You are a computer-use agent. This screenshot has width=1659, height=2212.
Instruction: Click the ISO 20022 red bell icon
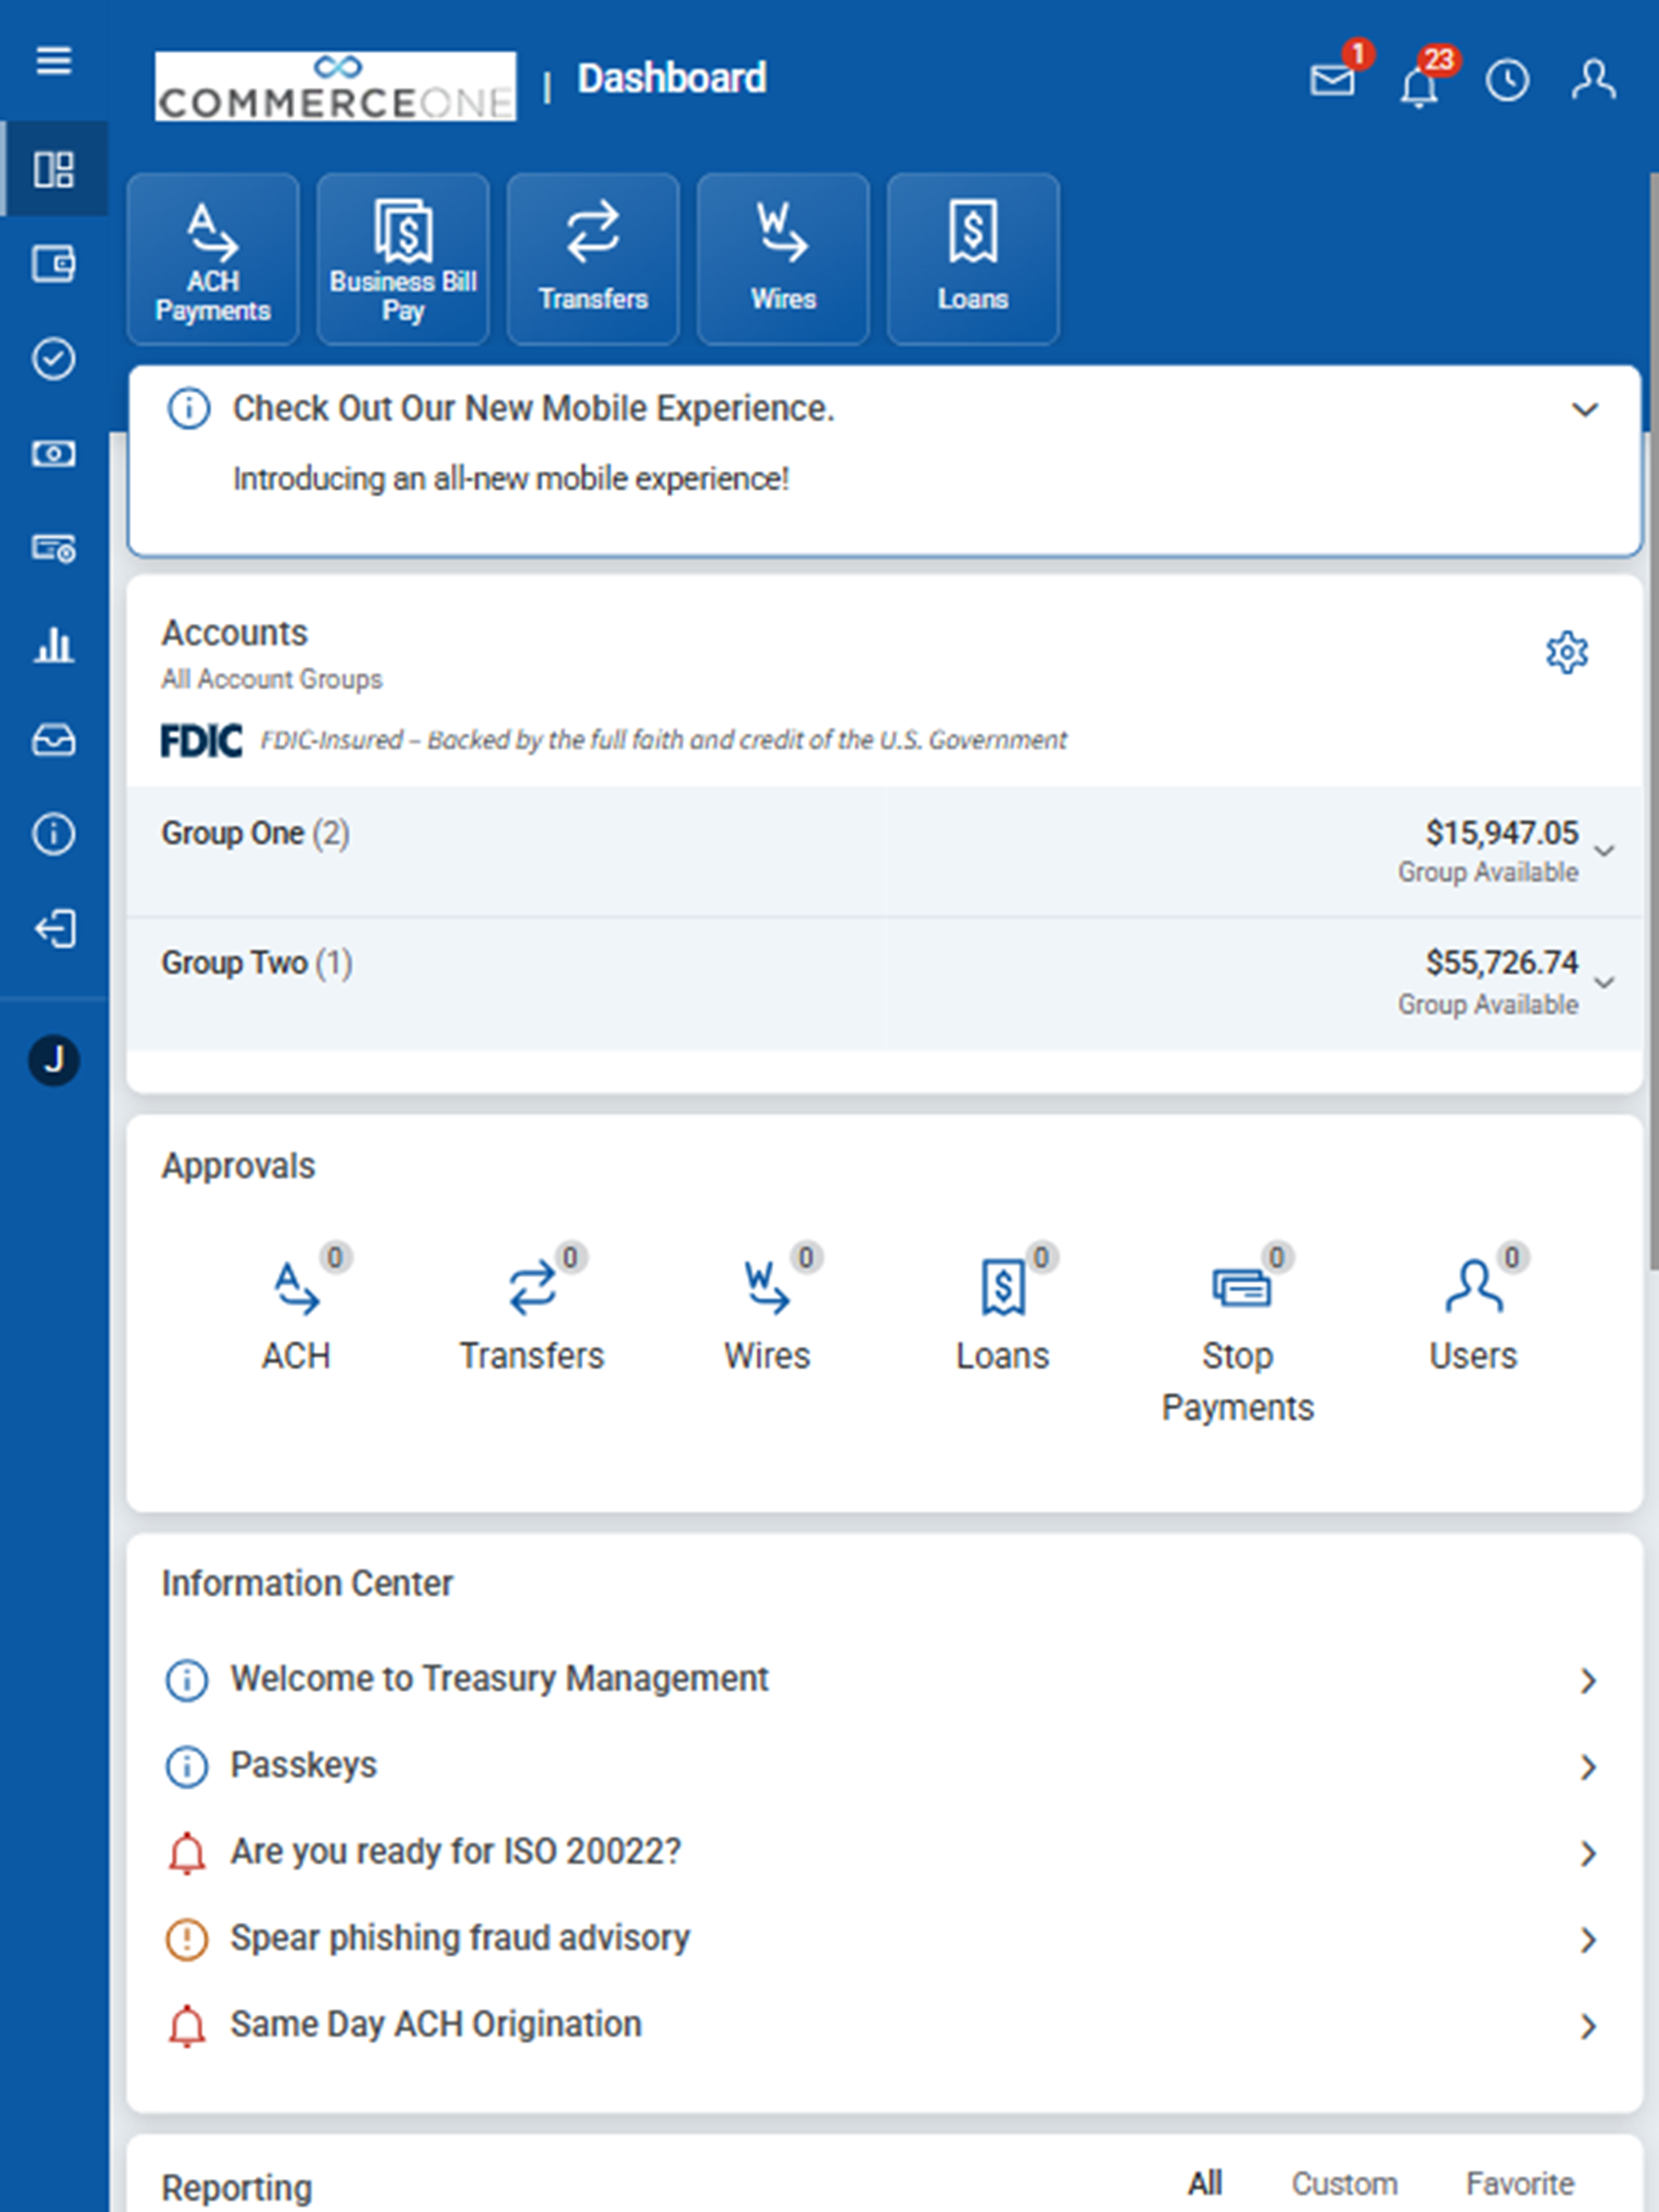click(x=186, y=1853)
